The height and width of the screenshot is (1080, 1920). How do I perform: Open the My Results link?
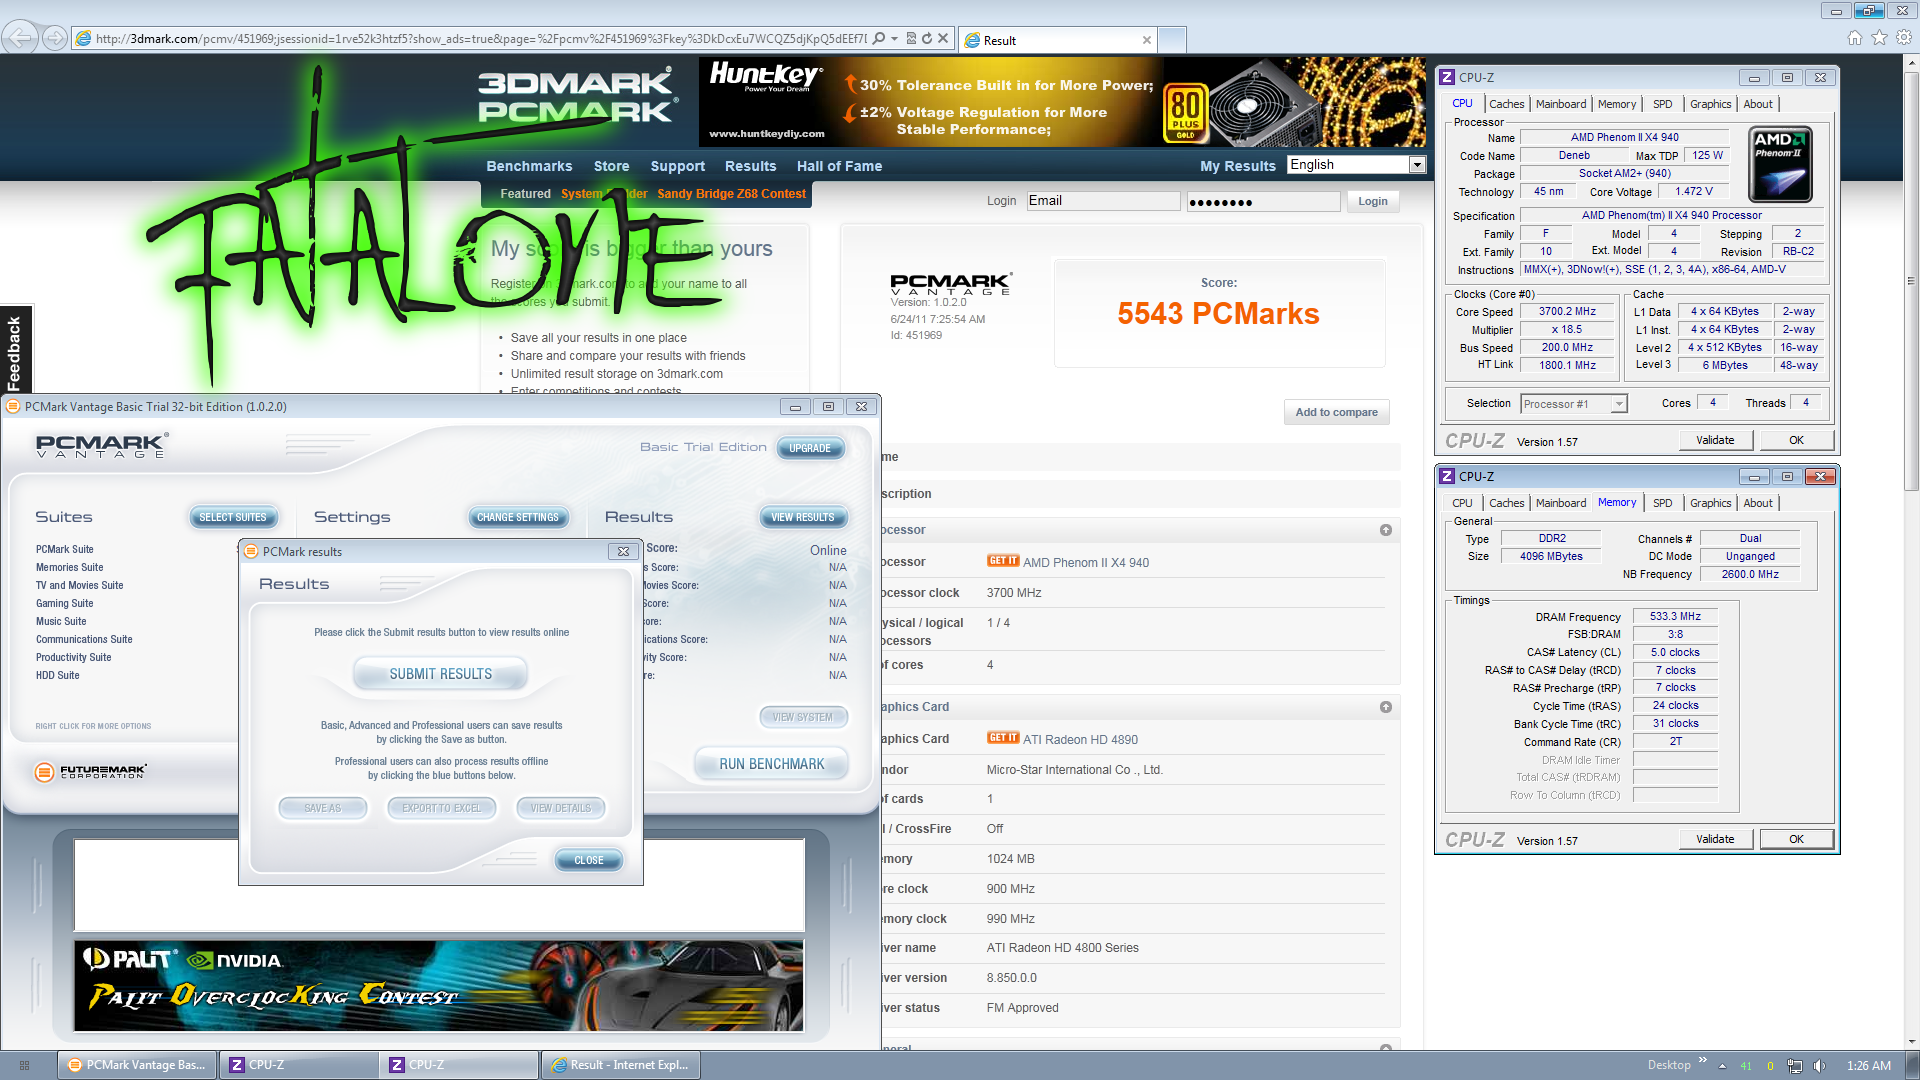1237,166
